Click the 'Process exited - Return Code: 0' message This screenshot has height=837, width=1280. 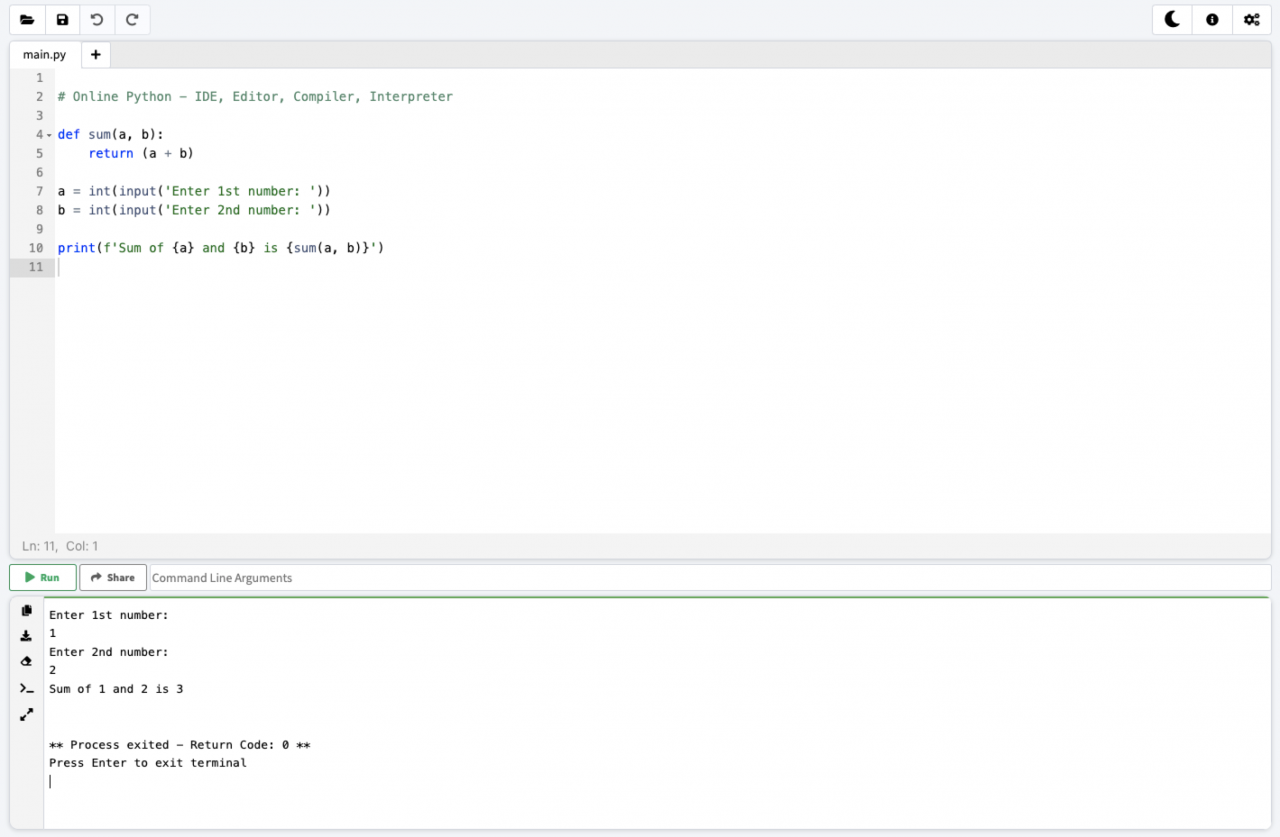pyautogui.click(x=180, y=745)
